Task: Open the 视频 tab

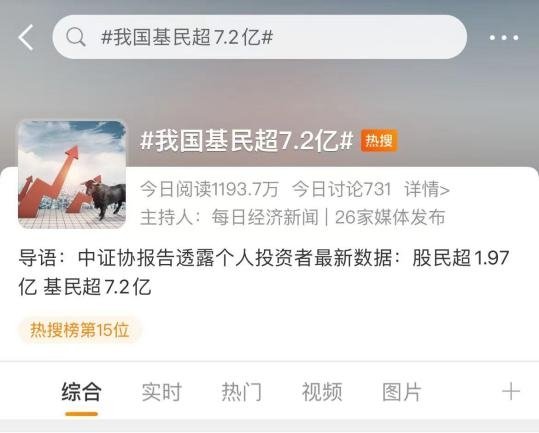Action: (322, 392)
